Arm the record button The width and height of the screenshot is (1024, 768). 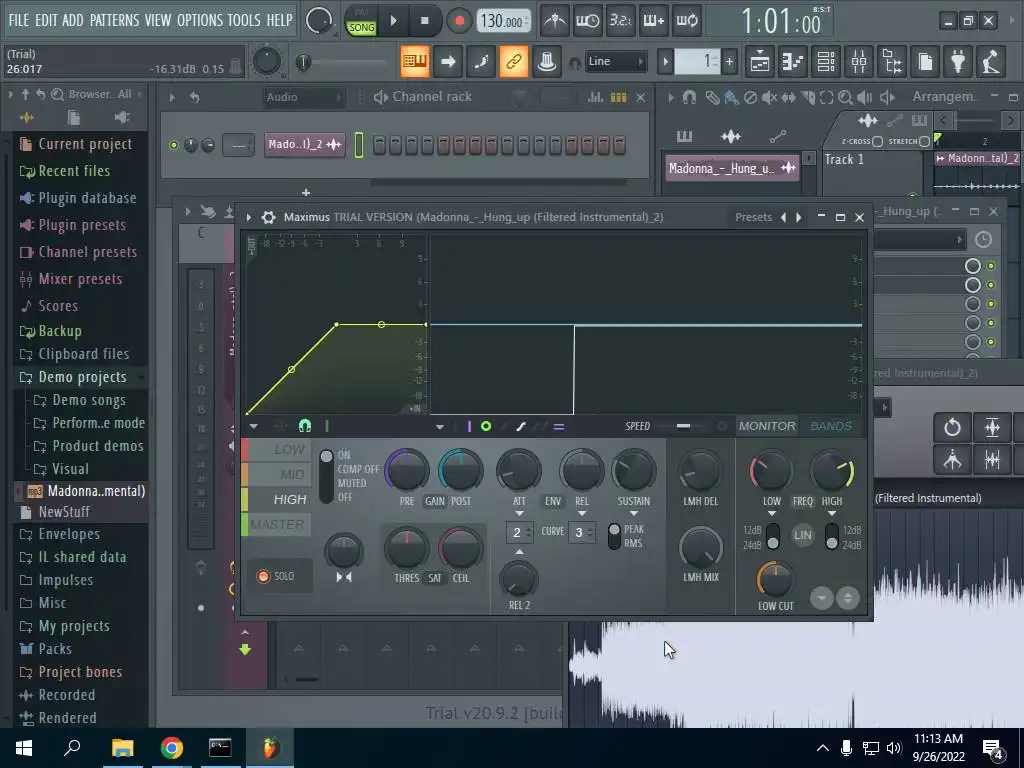(x=459, y=21)
